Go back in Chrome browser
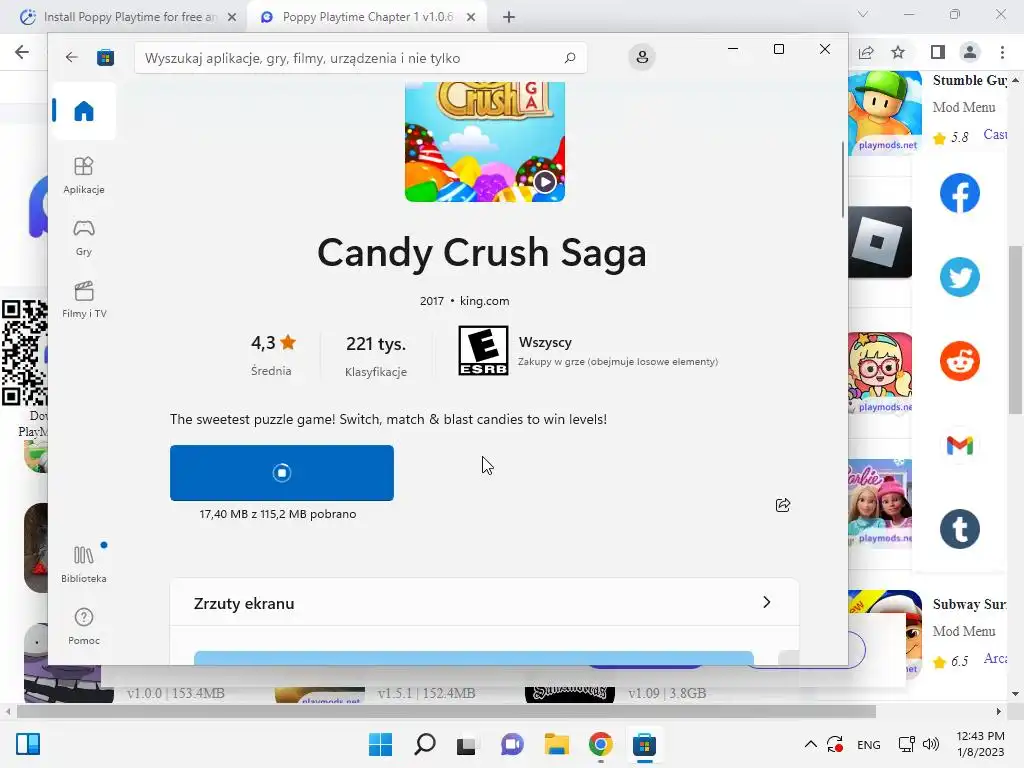Screen dimensions: 1024x768 tap(22, 52)
